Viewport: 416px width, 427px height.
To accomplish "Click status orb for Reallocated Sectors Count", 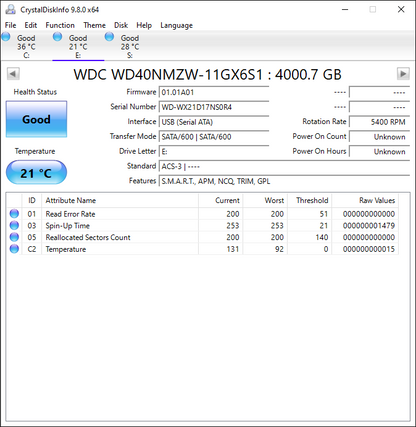I will pos(14,237).
